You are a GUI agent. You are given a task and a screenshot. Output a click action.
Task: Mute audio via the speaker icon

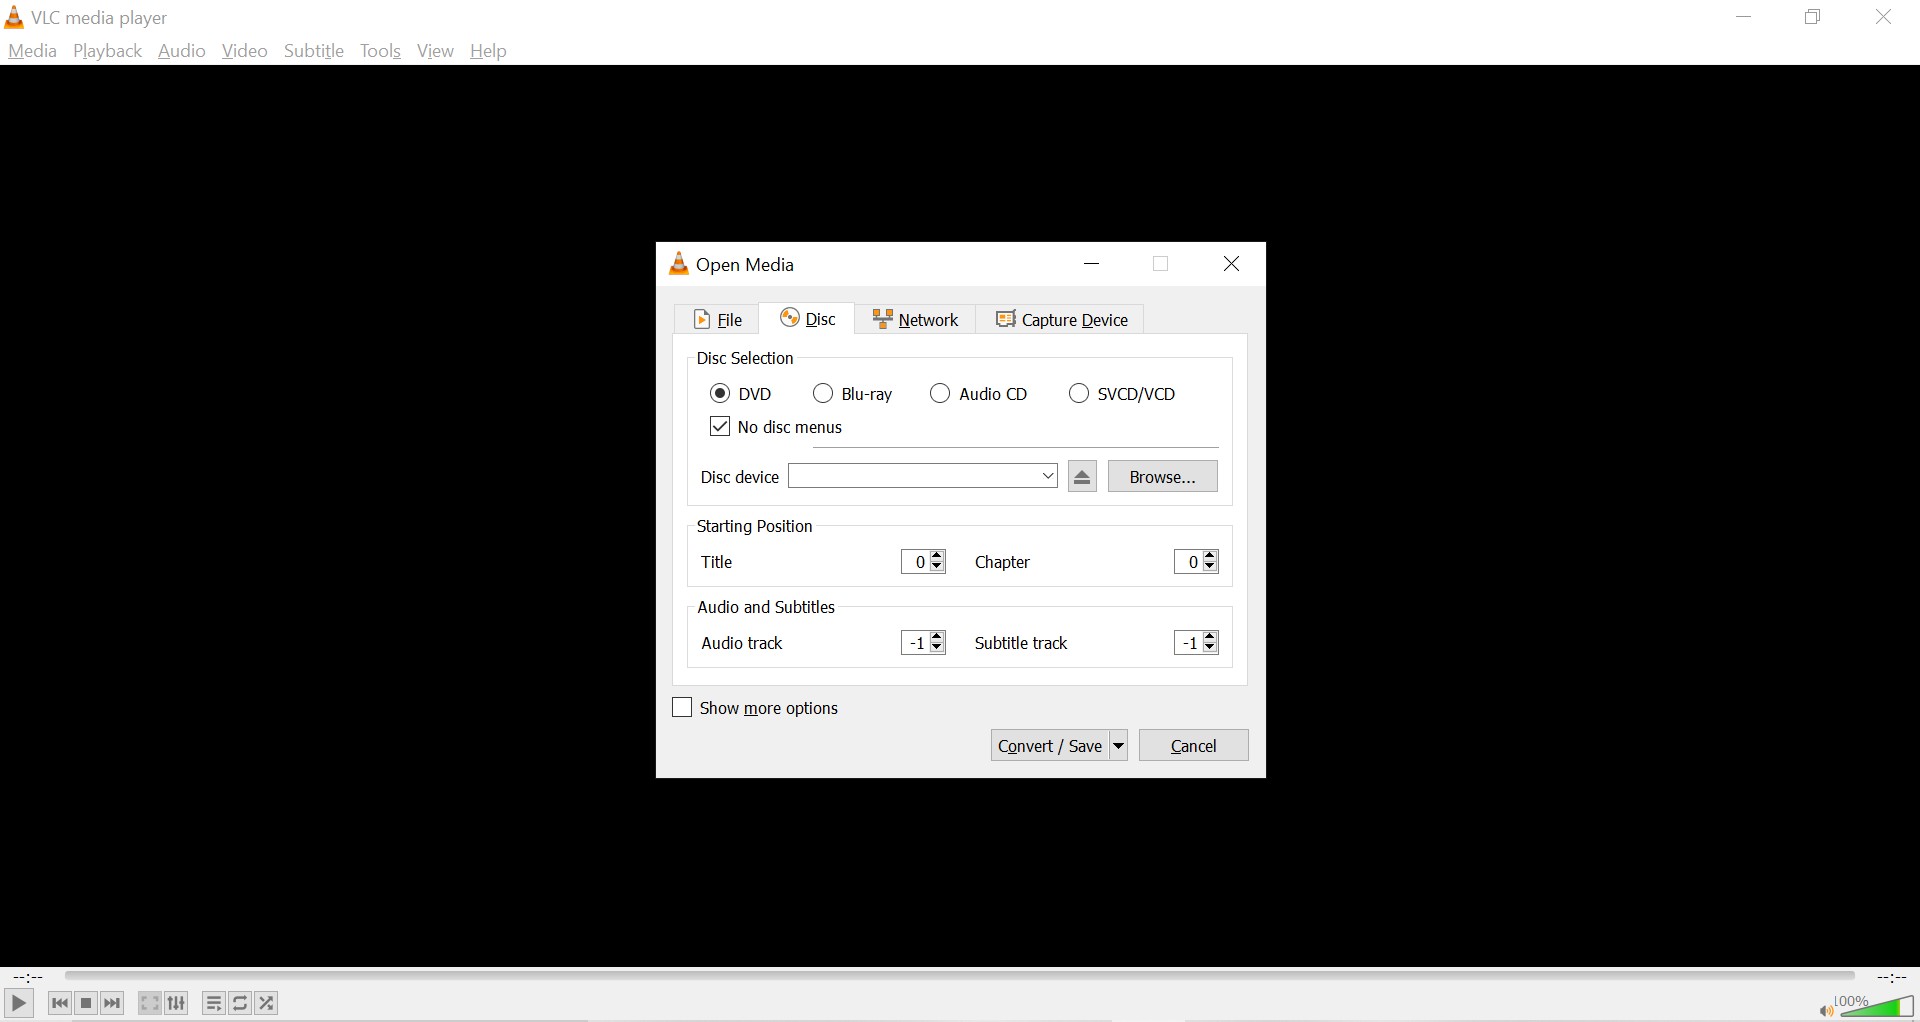coord(1826,1011)
